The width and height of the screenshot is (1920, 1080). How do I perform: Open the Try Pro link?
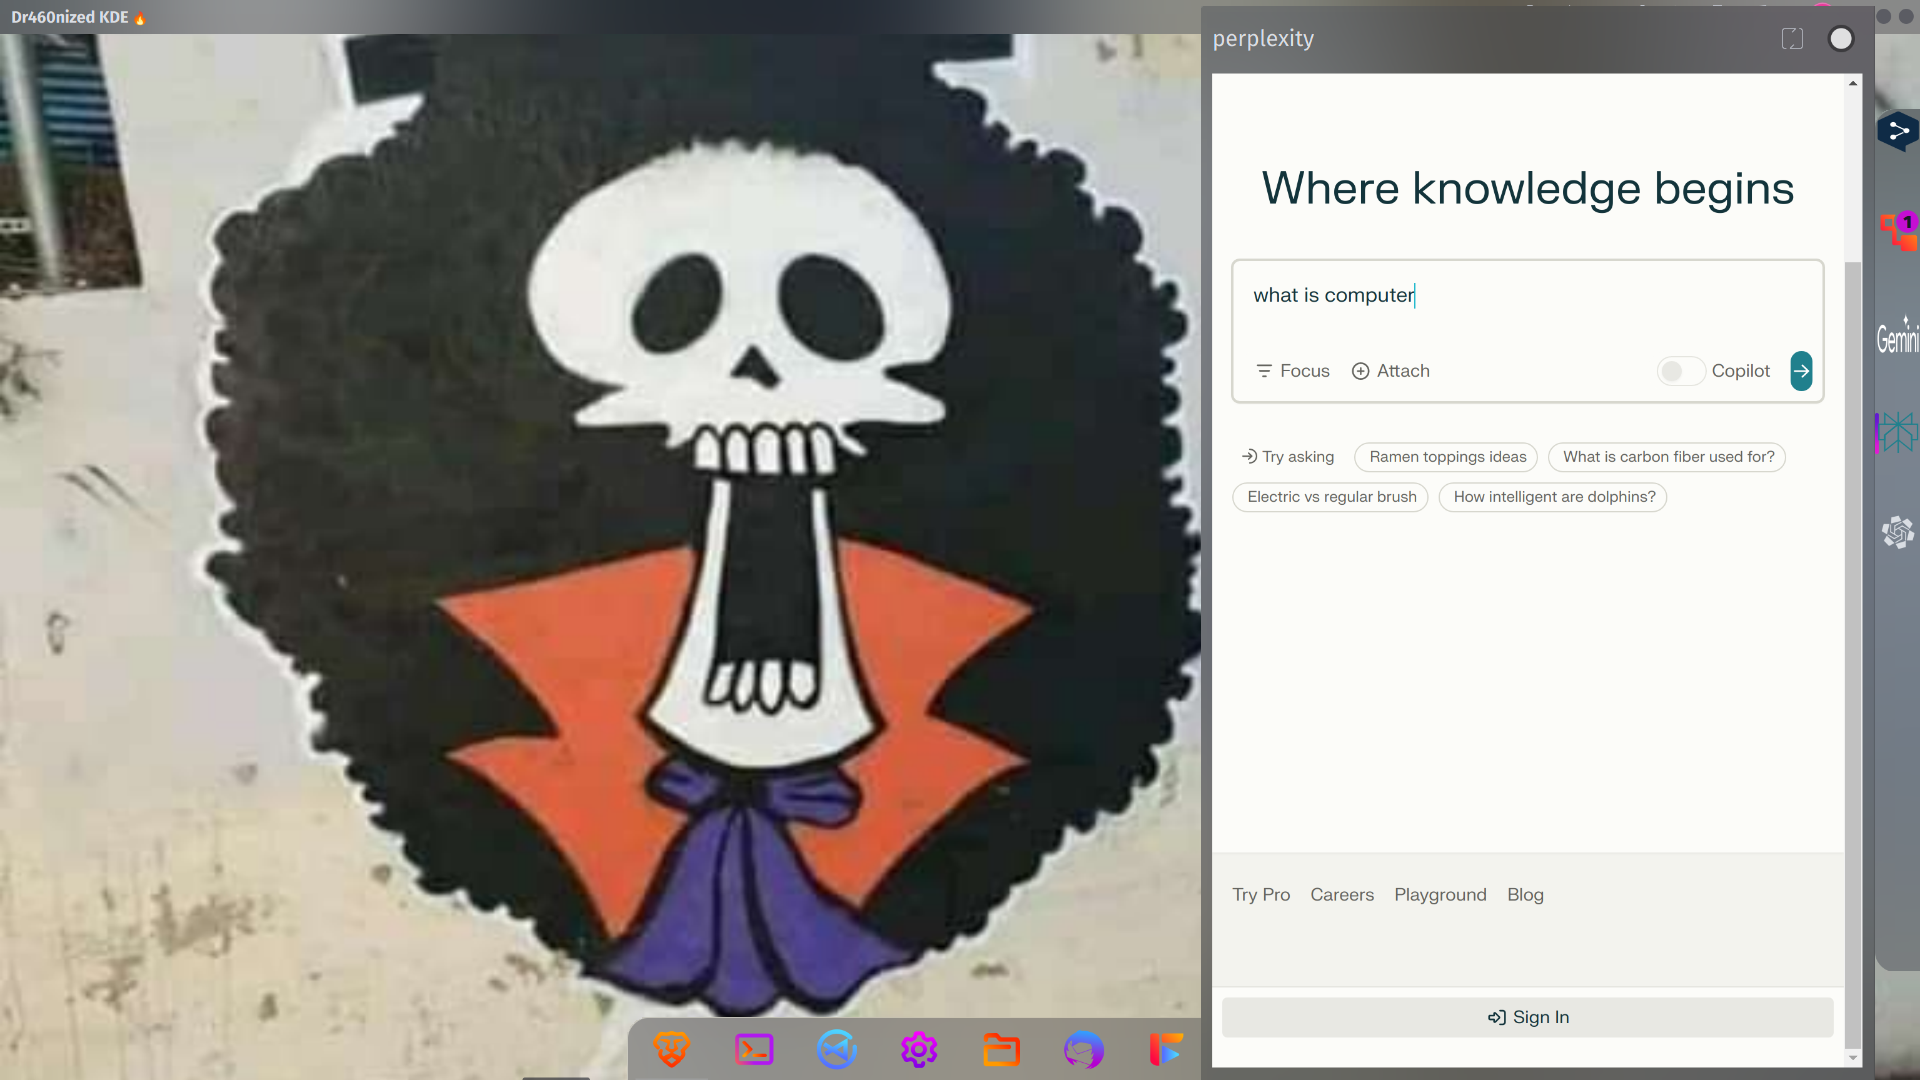coord(1261,895)
